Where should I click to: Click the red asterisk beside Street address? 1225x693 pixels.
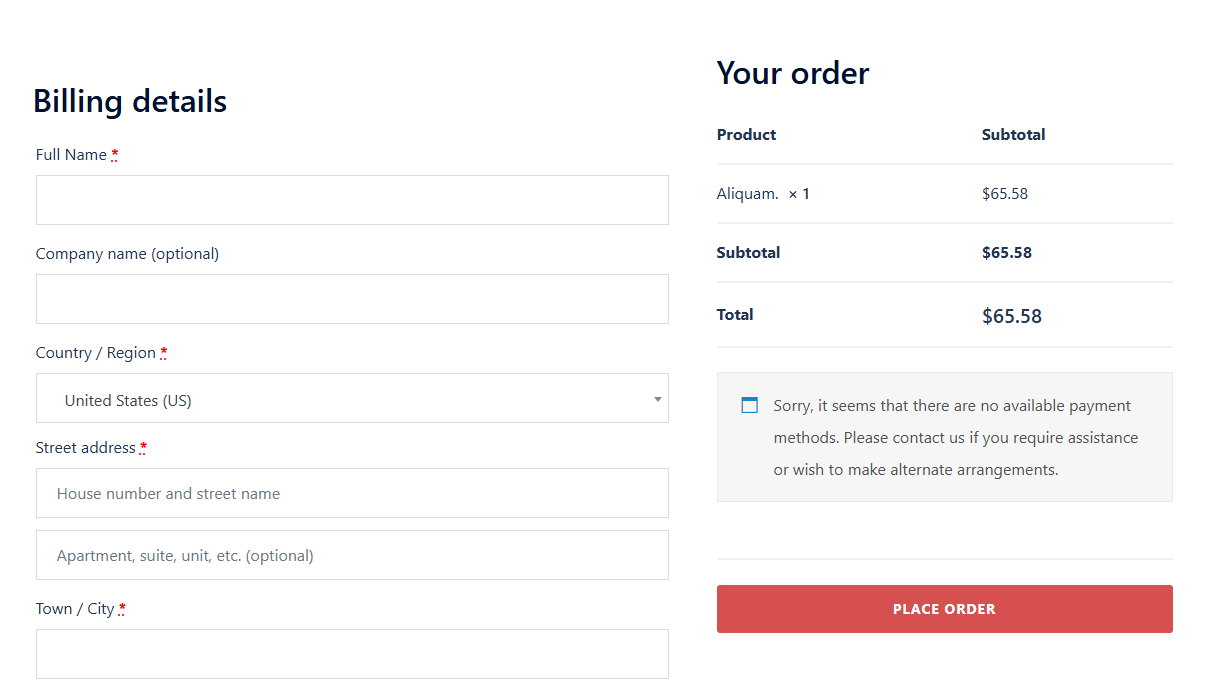[x=143, y=448]
